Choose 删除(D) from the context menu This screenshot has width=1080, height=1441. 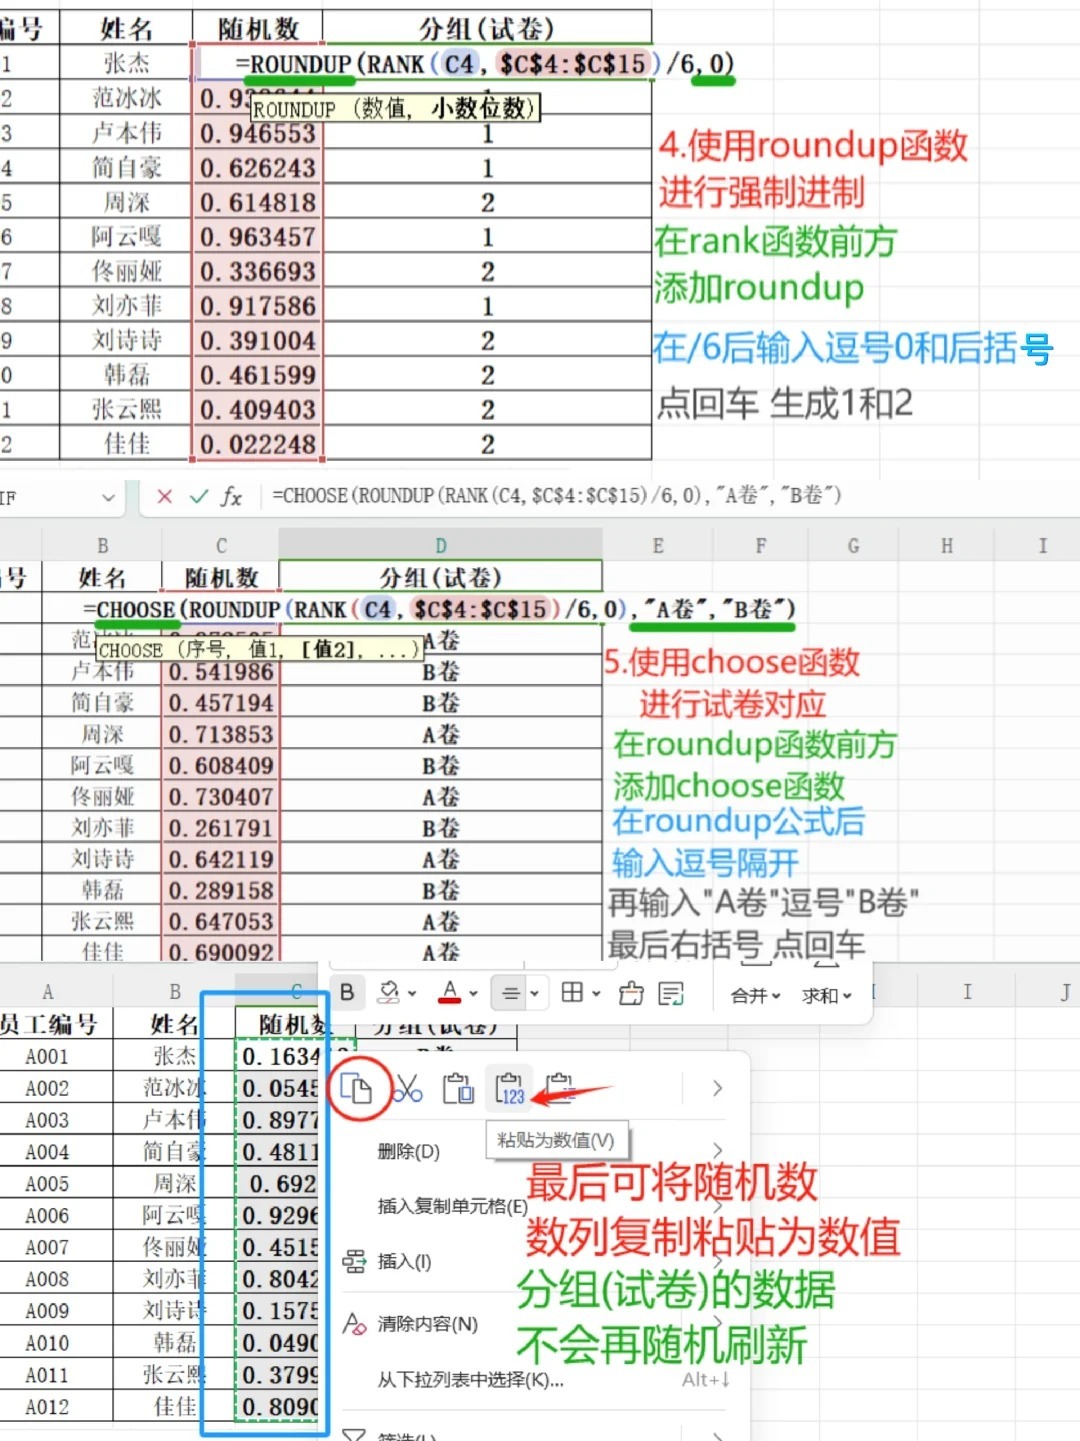point(408,1151)
